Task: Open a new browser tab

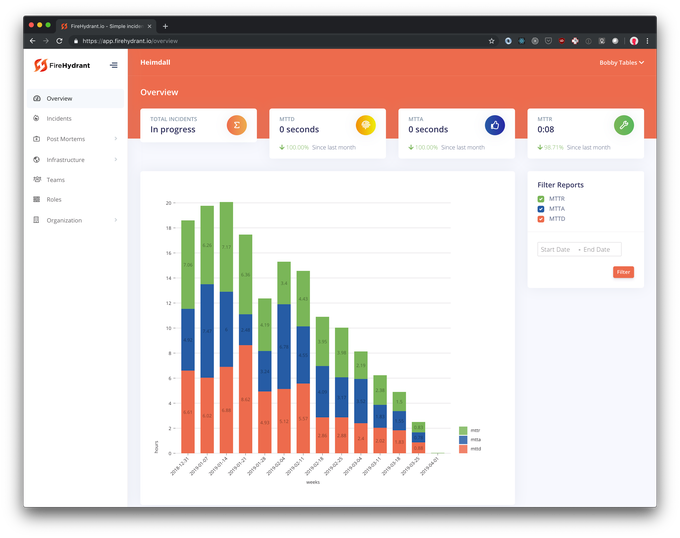Action: pos(166,26)
